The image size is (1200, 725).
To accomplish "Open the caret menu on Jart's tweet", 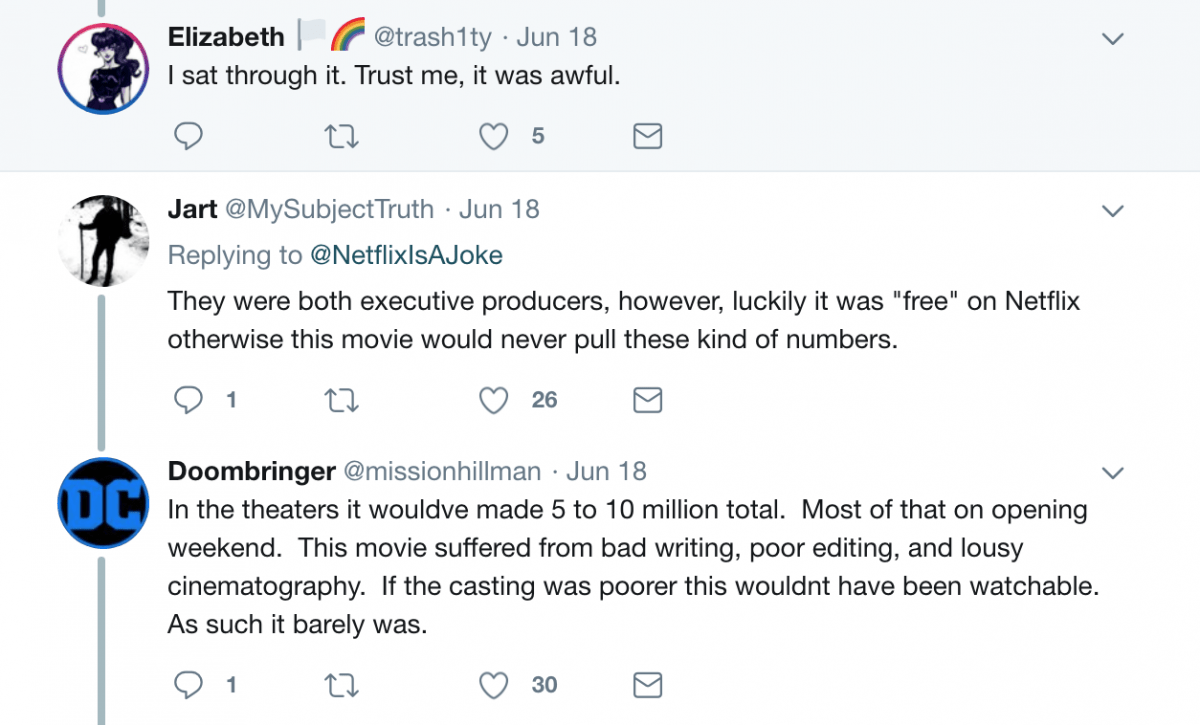I will [1112, 211].
